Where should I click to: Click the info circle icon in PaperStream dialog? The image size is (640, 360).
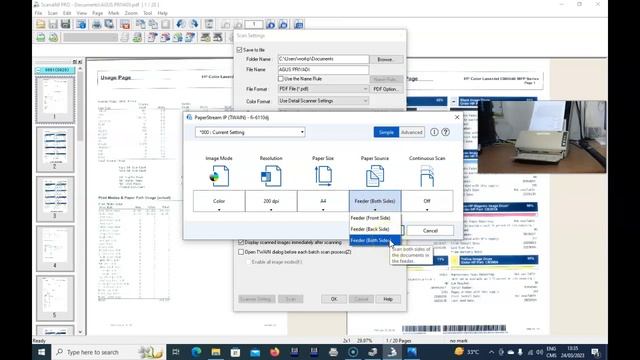[434, 132]
